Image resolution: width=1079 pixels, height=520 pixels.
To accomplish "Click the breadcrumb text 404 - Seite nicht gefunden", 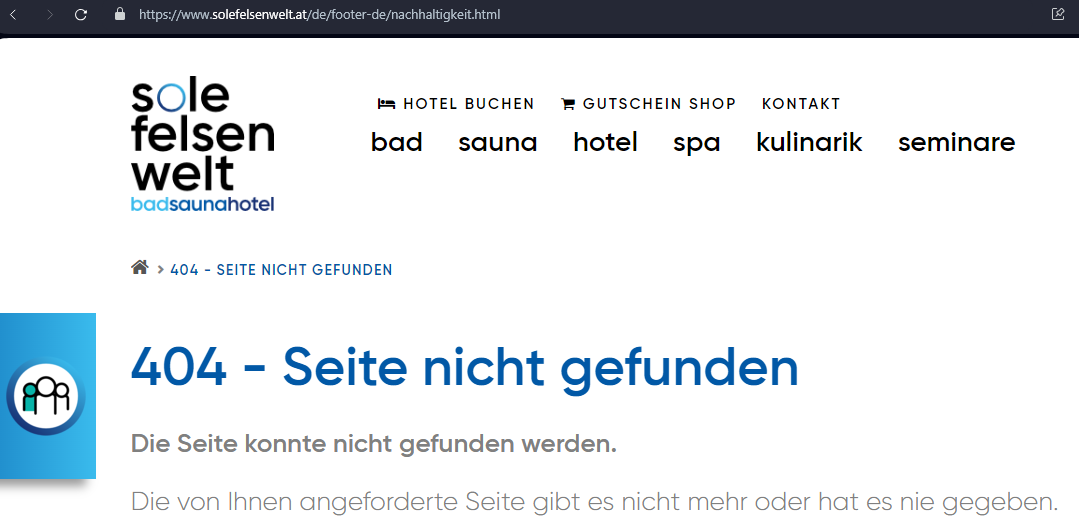I will pos(281,270).
